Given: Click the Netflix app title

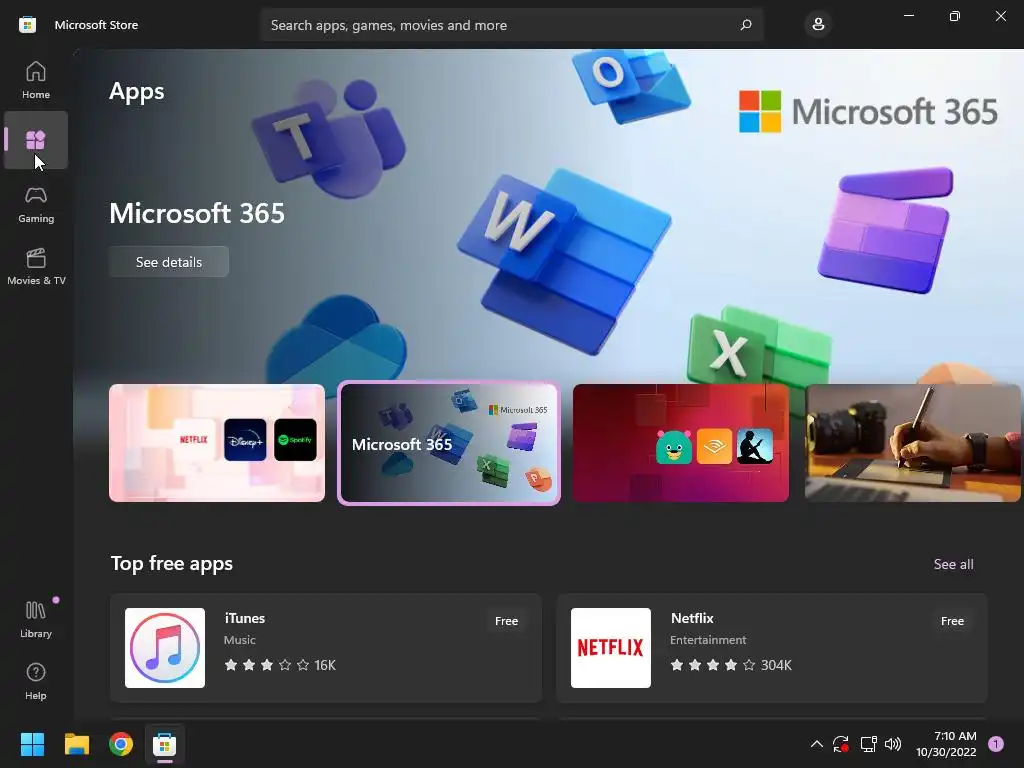Looking at the screenshot, I should pyautogui.click(x=692, y=618).
